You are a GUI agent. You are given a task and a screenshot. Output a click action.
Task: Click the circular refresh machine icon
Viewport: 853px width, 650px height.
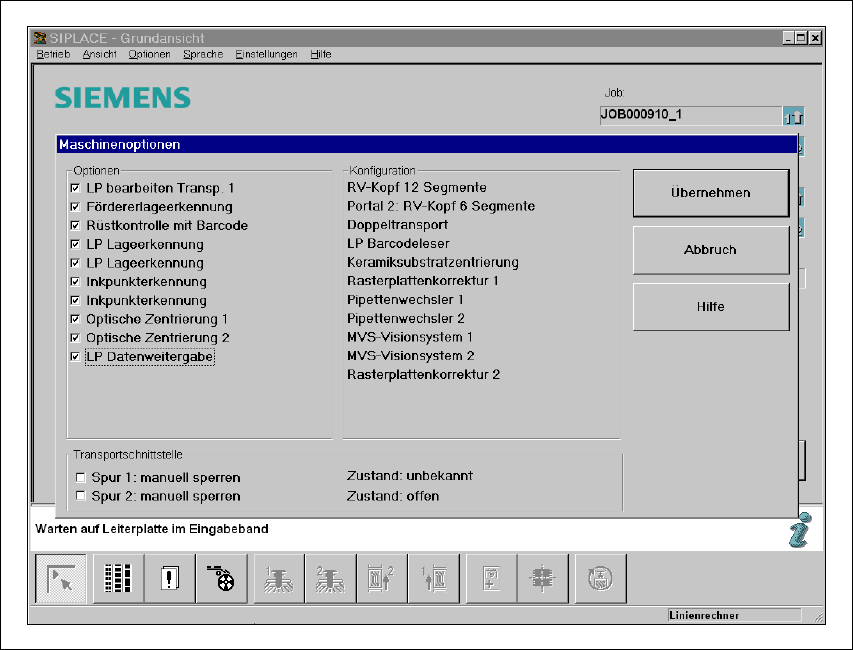pos(601,578)
